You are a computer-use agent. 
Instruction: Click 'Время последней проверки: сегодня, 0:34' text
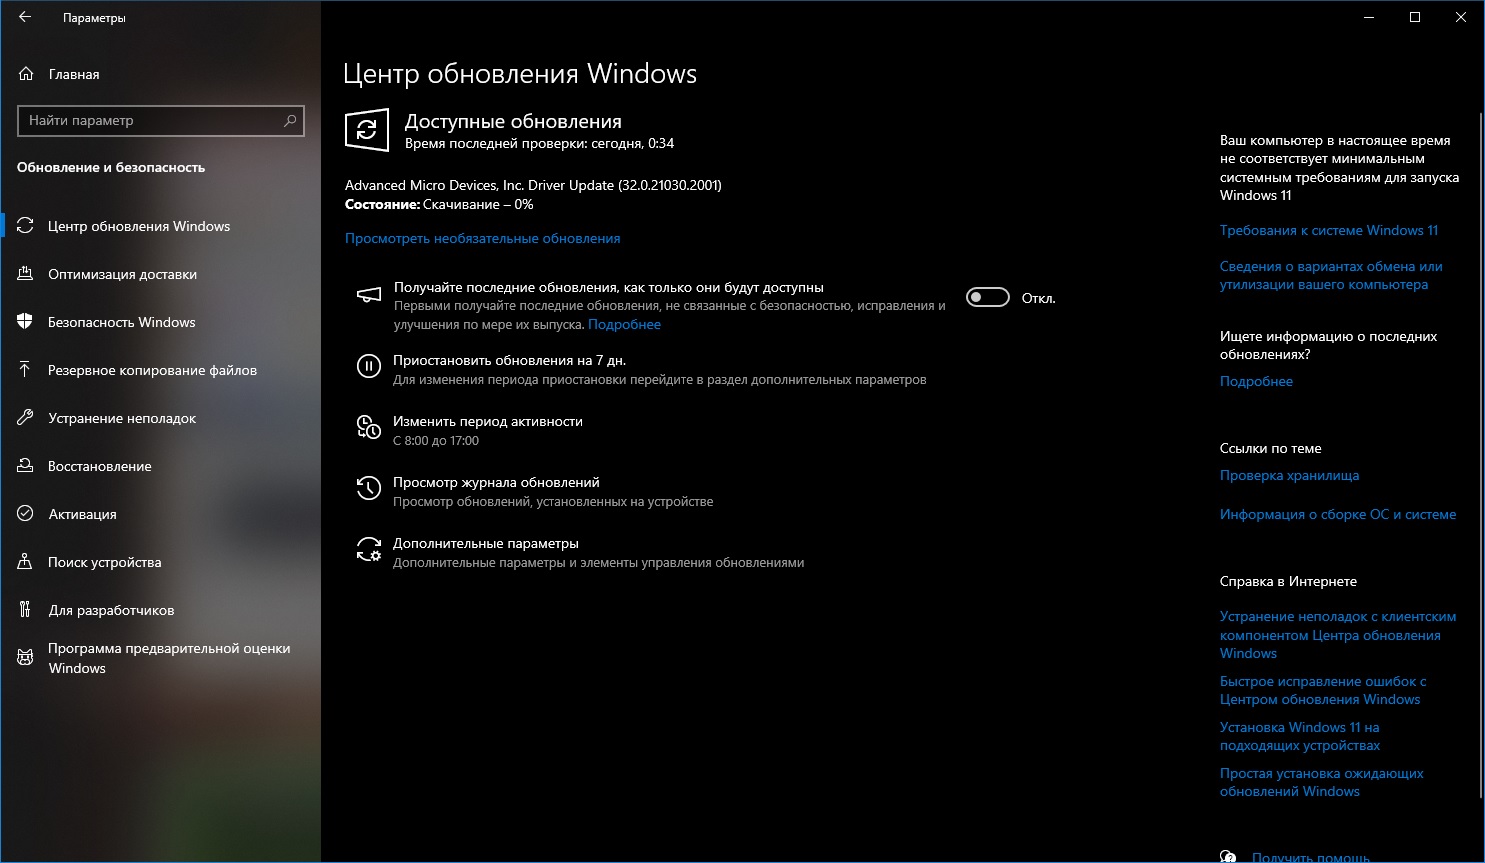[539, 143]
